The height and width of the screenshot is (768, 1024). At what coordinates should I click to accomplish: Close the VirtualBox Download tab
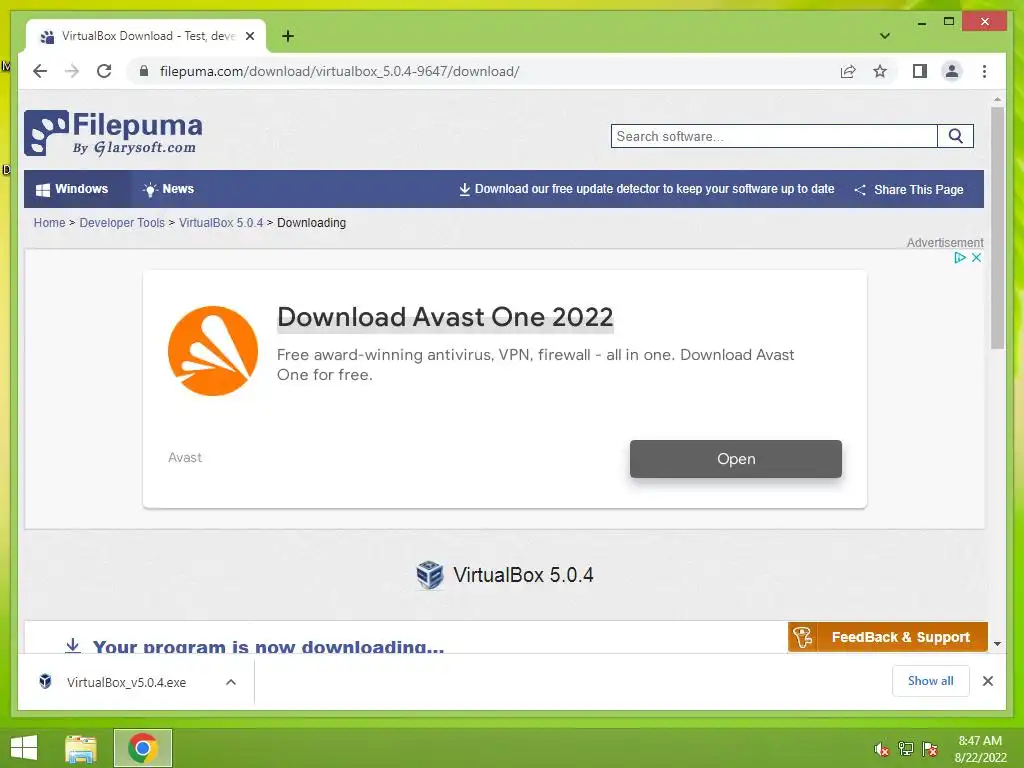click(x=249, y=36)
